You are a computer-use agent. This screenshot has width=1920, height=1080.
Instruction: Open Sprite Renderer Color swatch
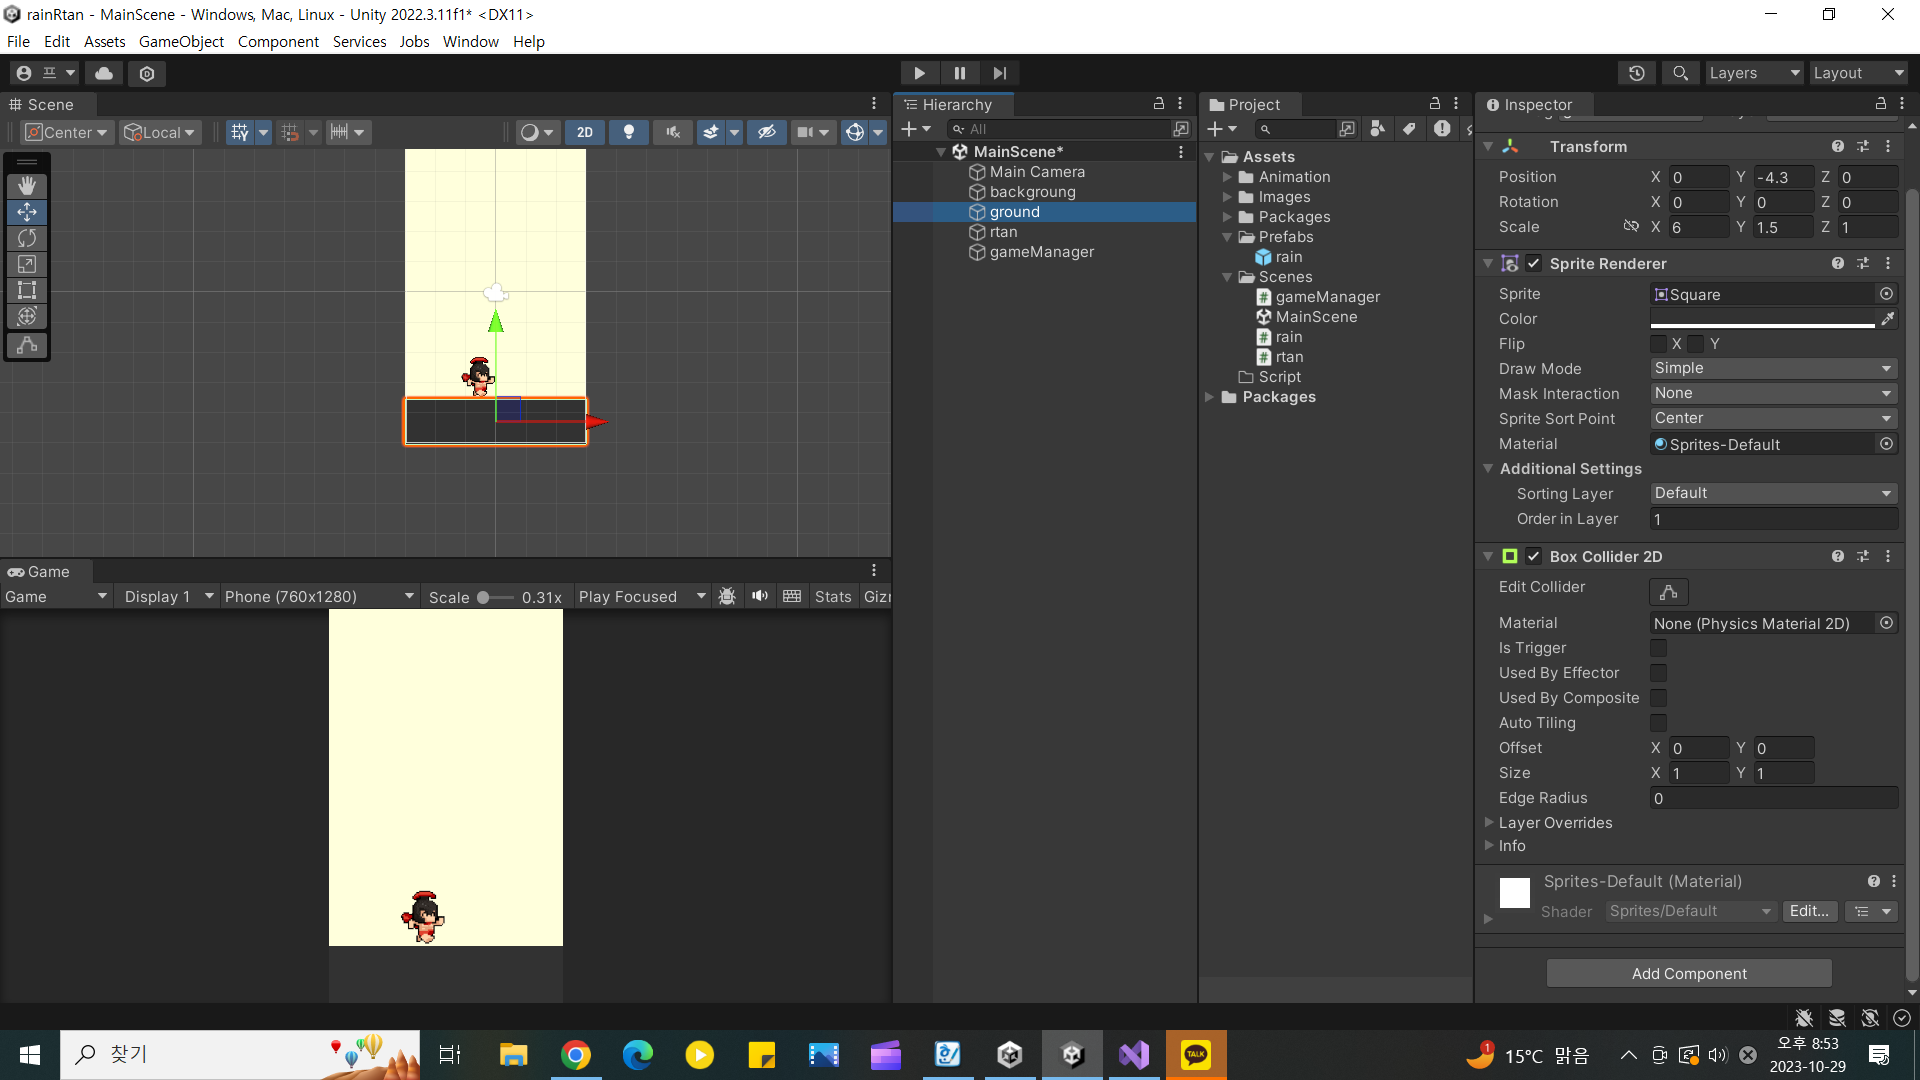pyautogui.click(x=1762, y=319)
